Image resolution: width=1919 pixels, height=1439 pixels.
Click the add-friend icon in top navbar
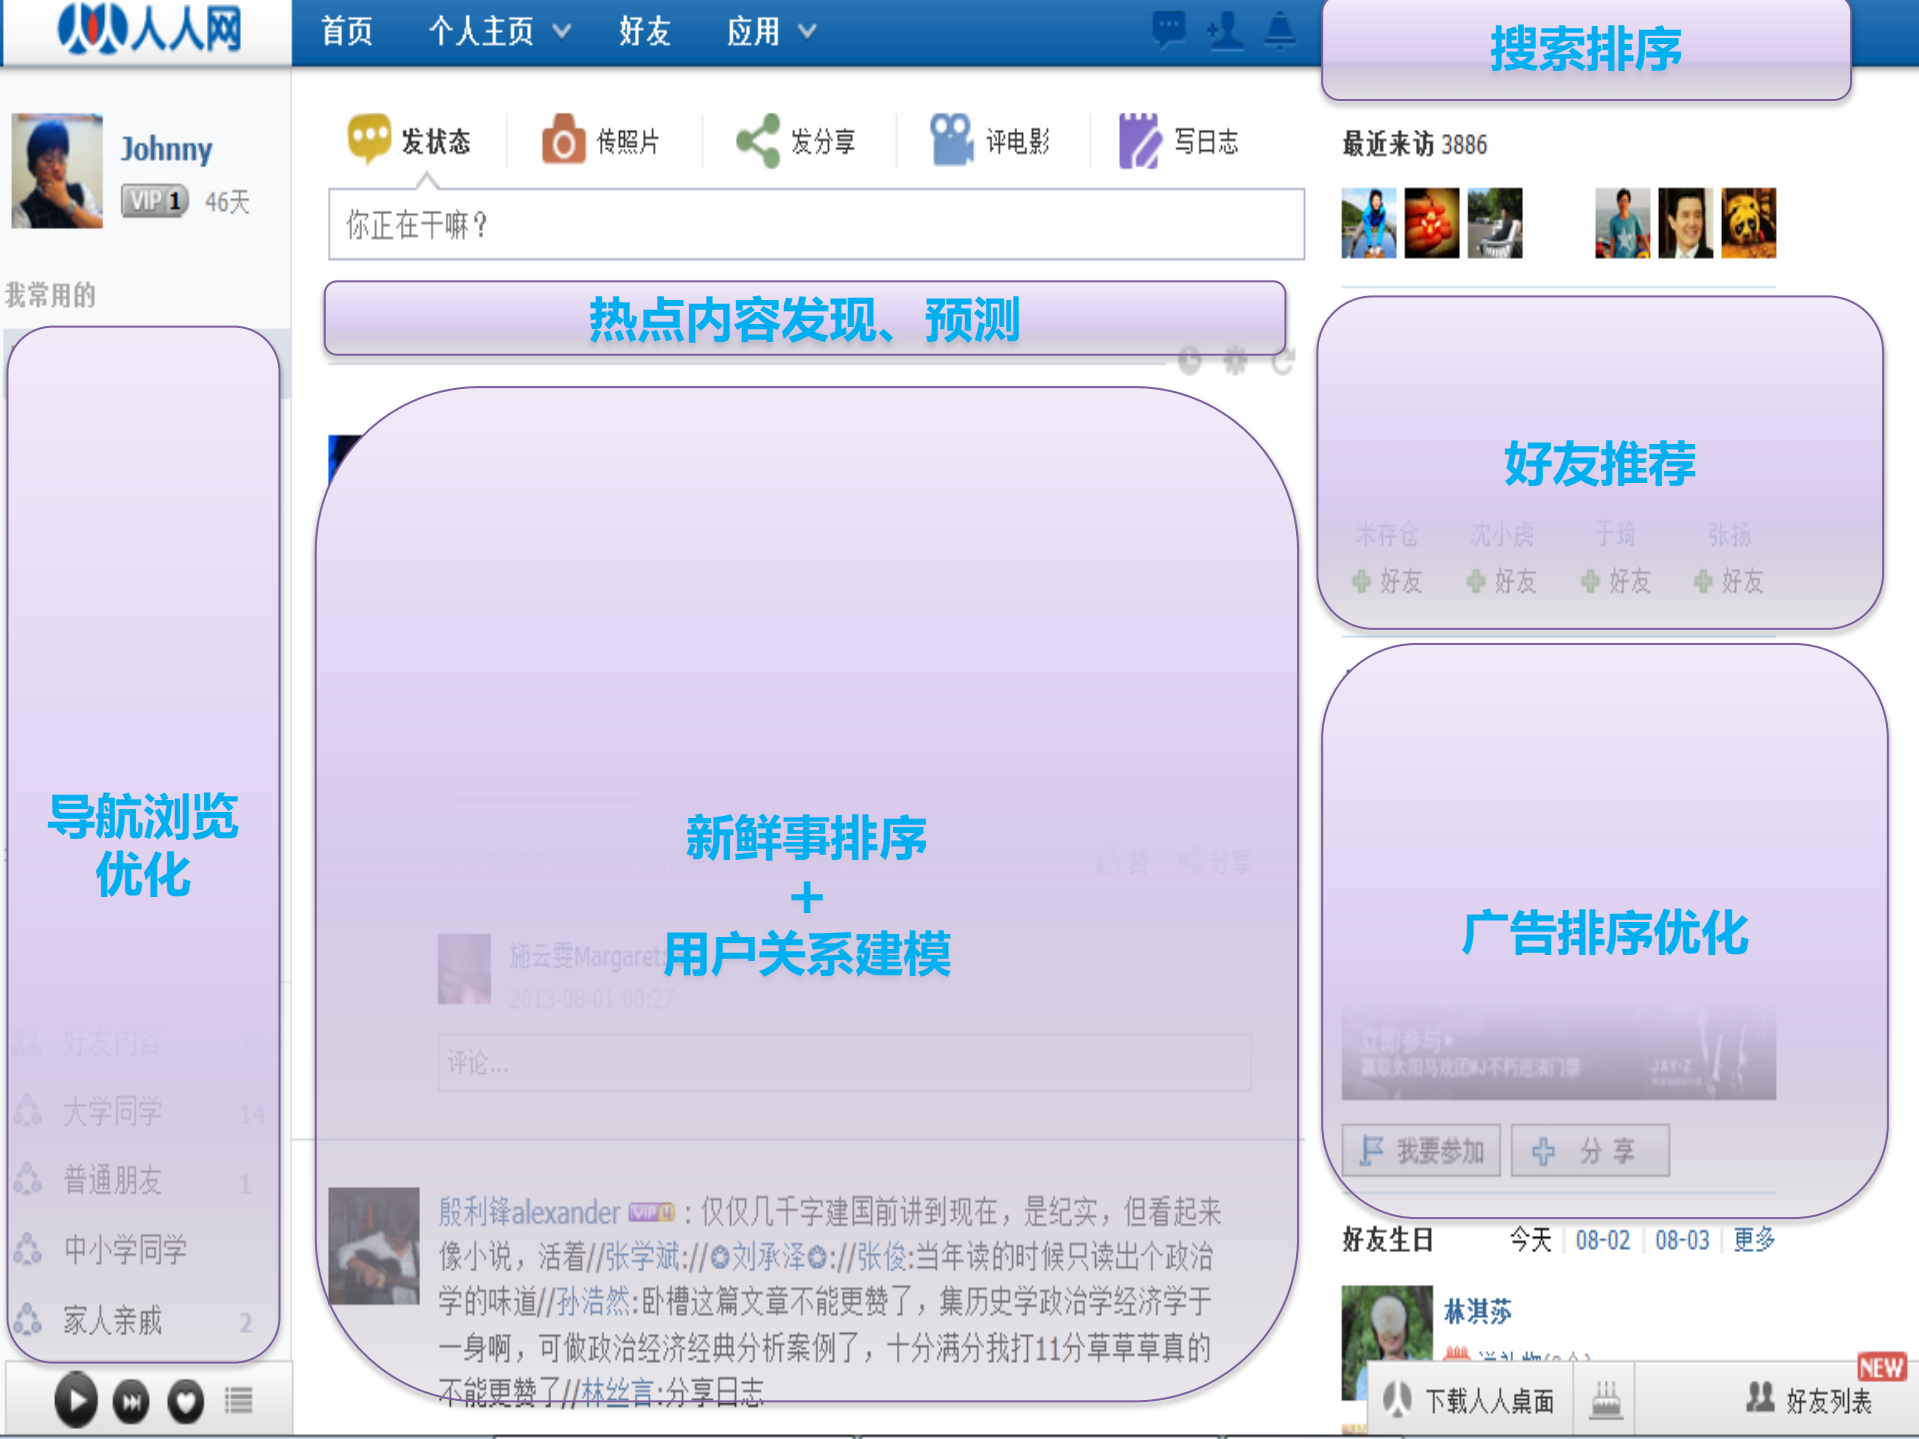click(1225, 32)
